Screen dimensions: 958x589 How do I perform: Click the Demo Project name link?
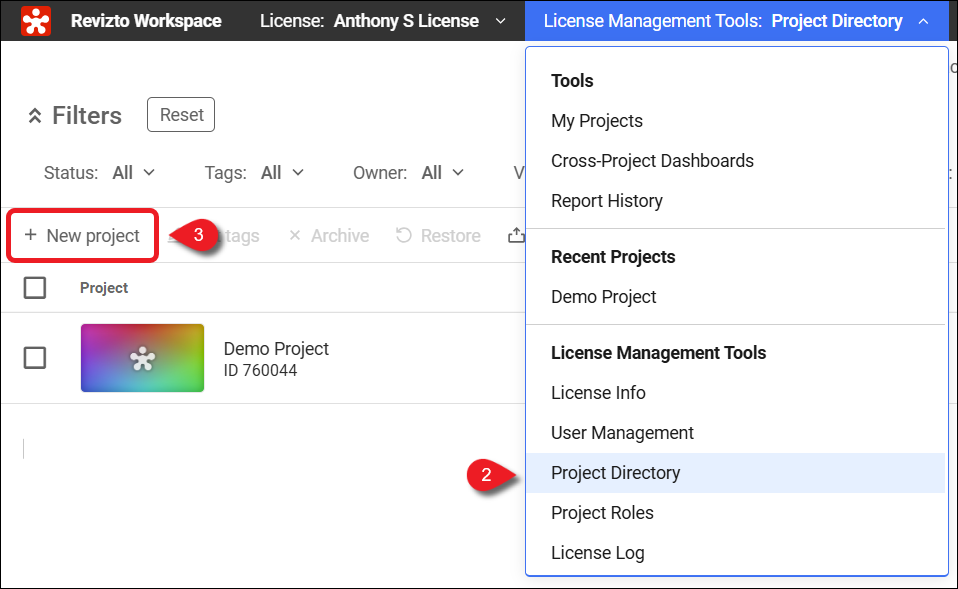pos(276,349)
